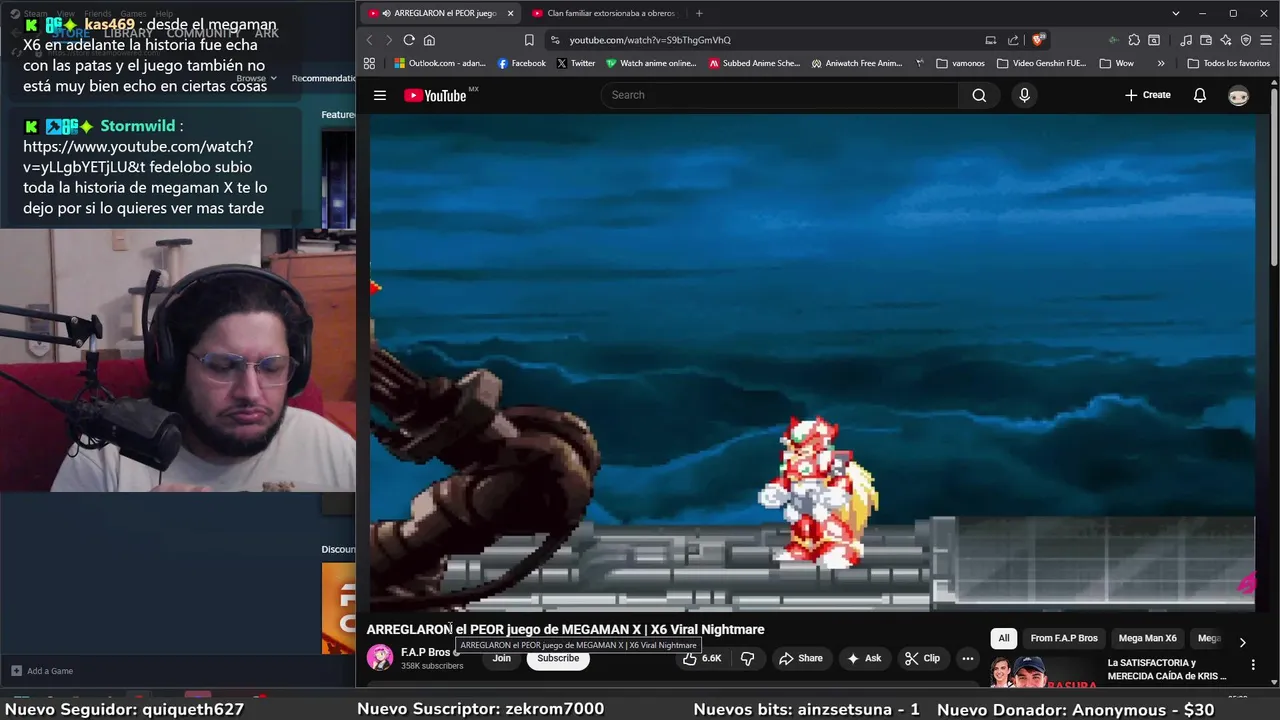The width and height of the screenshot is (1280, 720).
Task: Open YouTube notifications bell
Action: point(1200,95)
